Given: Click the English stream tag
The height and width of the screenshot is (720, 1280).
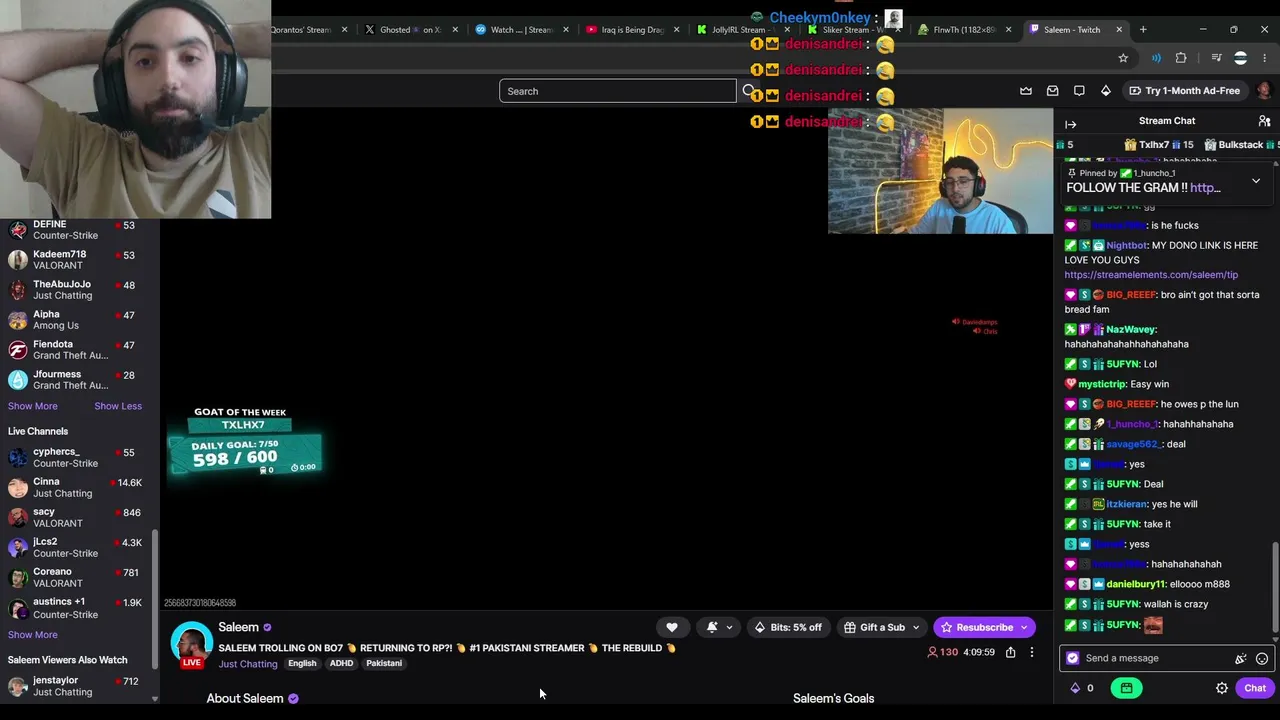Looking at the screenshot, I should pyautogui.click(x=302, y=664).
